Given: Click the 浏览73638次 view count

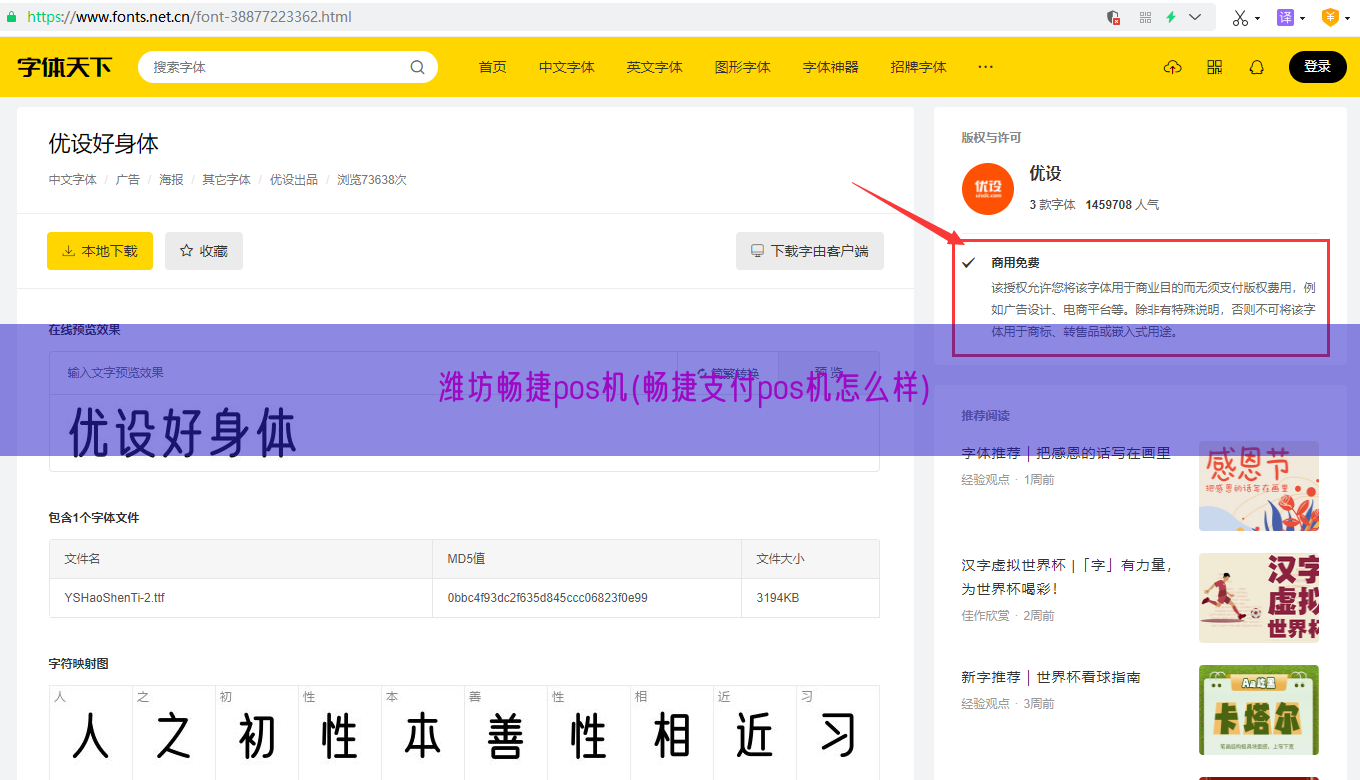Looking at the screenshot, I should tap(372, 180).
